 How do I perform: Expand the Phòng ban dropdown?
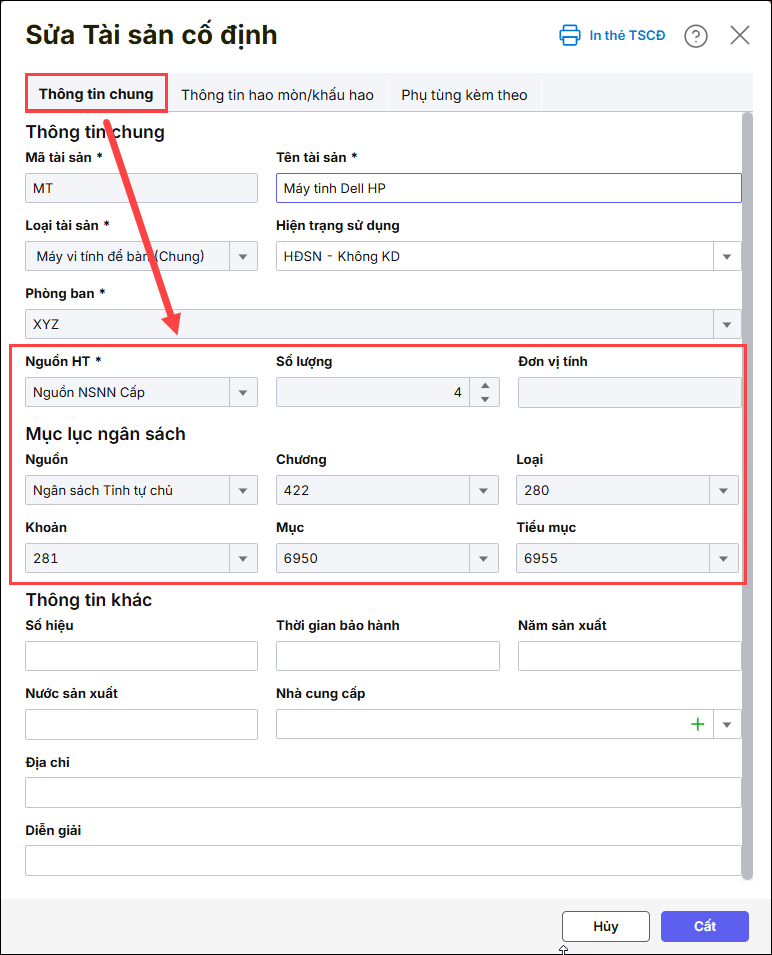[727, 324]
